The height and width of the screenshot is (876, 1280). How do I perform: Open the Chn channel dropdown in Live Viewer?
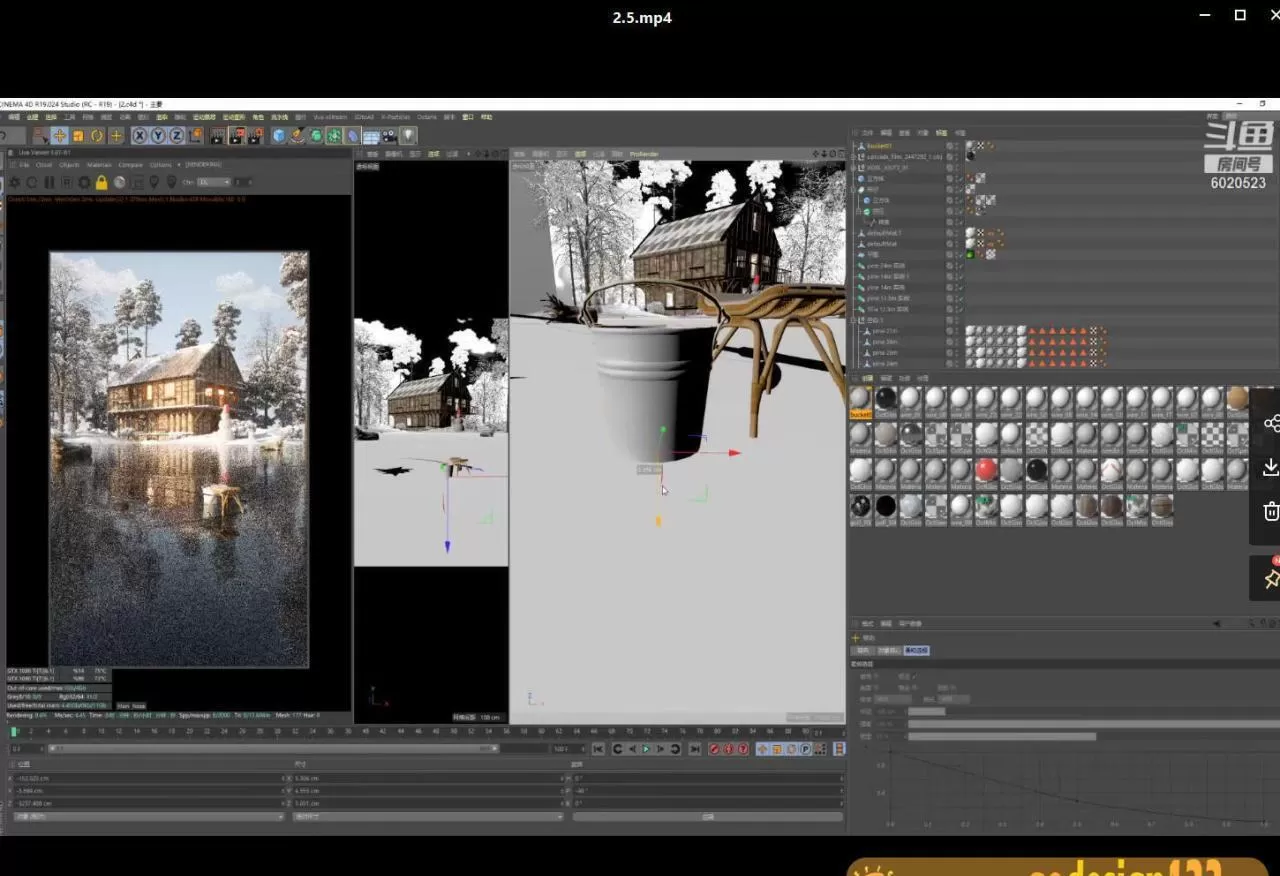click(213, 183)
